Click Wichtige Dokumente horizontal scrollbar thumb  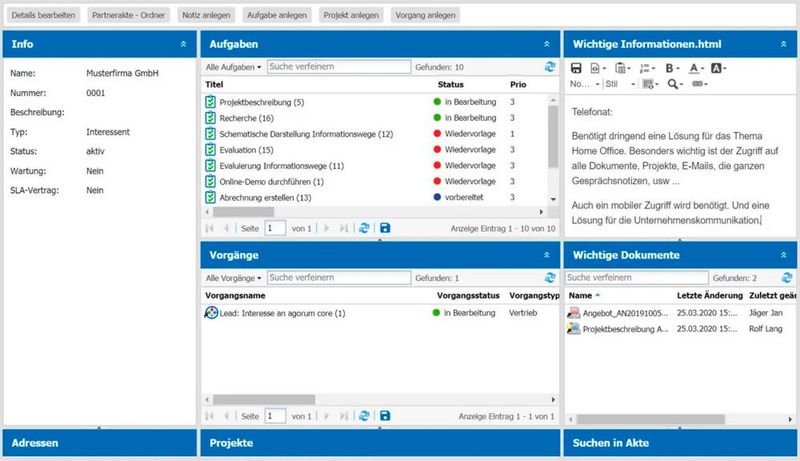[651, 419]
